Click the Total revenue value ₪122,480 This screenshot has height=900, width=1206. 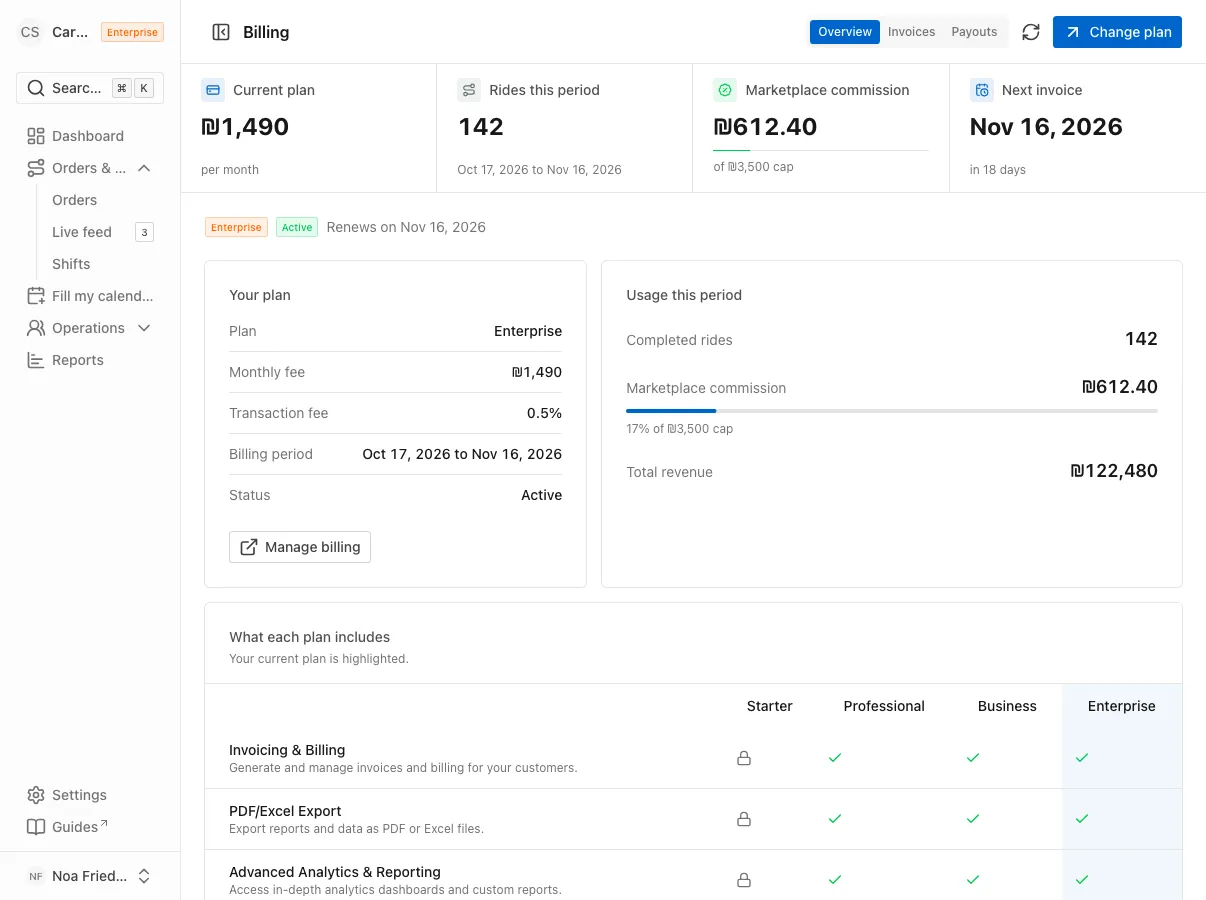[1114, 471]
